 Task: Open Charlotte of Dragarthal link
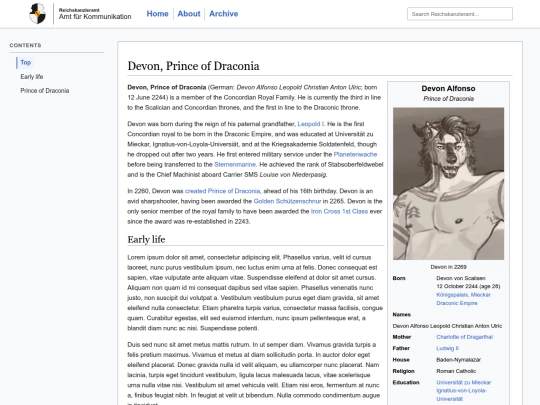tap(464, 337)
